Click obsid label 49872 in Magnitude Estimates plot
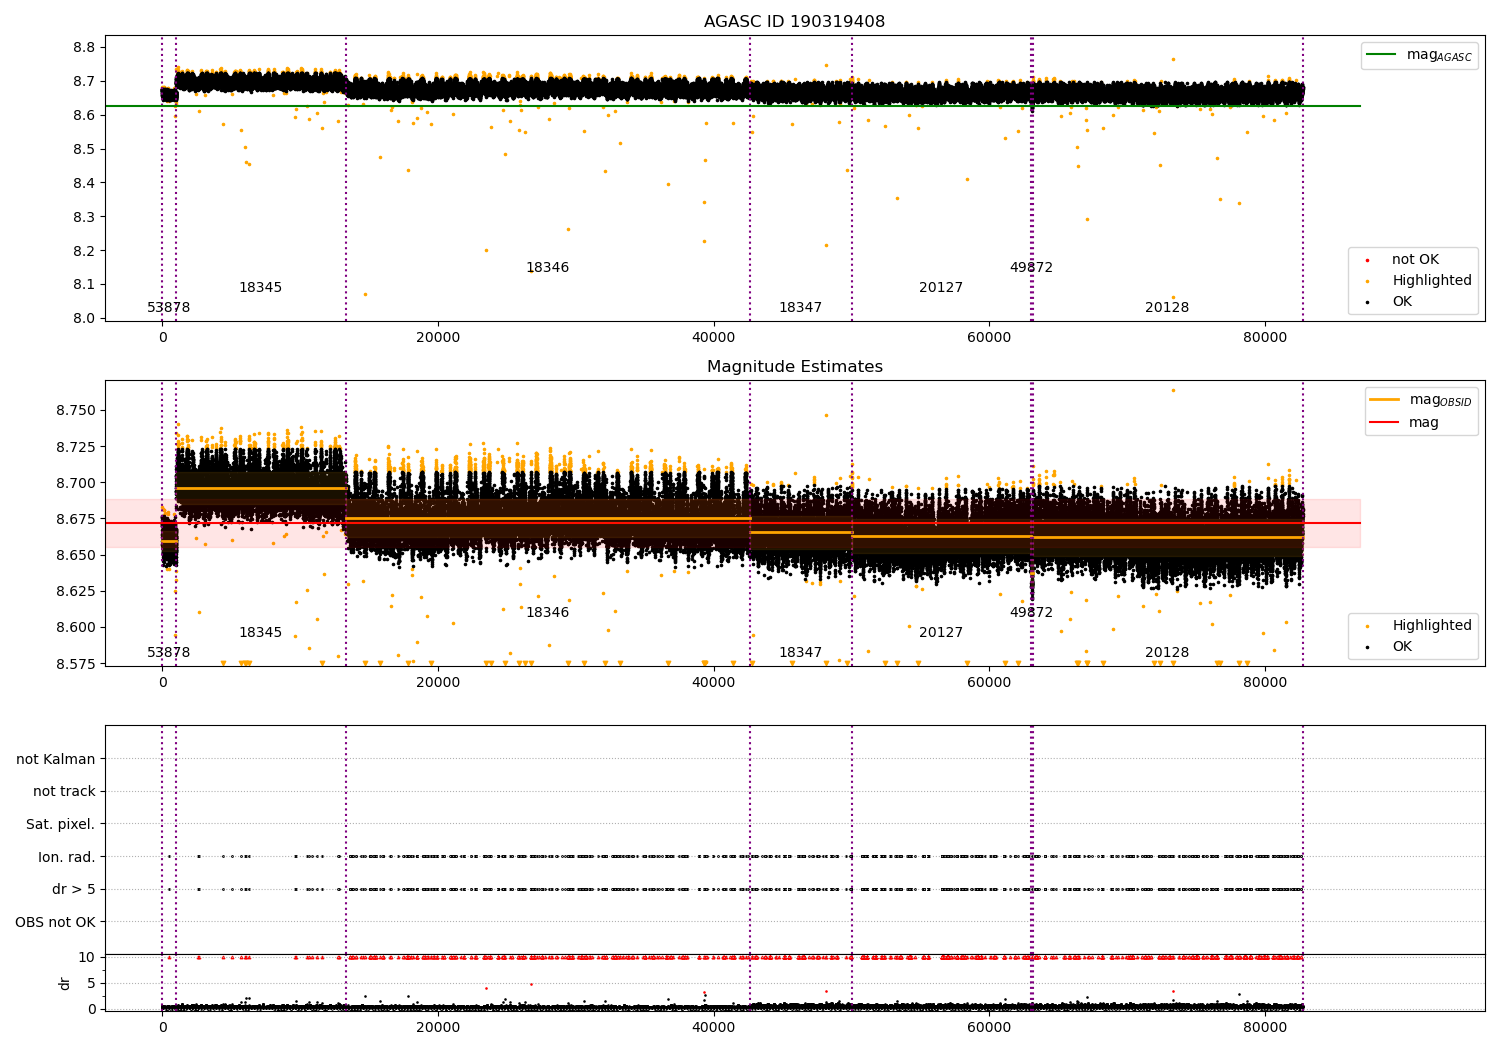 pyautogui.click(x=1031, y=613)
